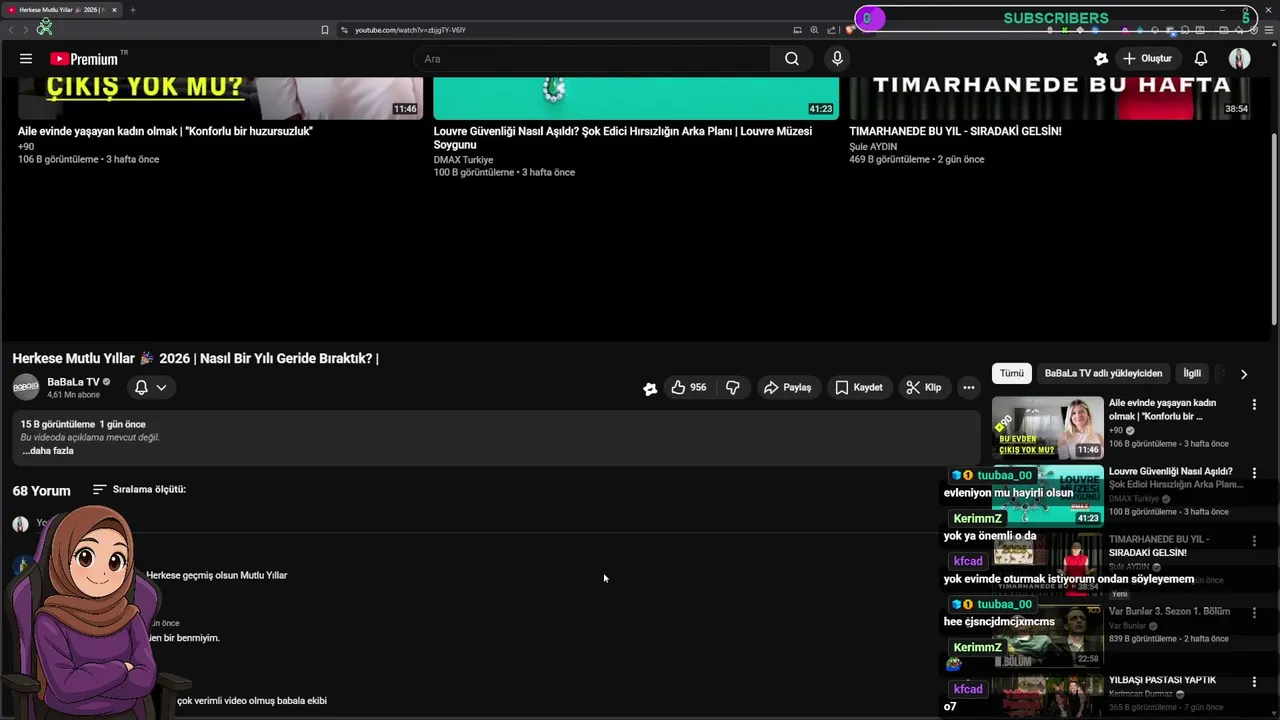Open a new browser tab with plus
1280x720 pixels.
click(132, 10)
